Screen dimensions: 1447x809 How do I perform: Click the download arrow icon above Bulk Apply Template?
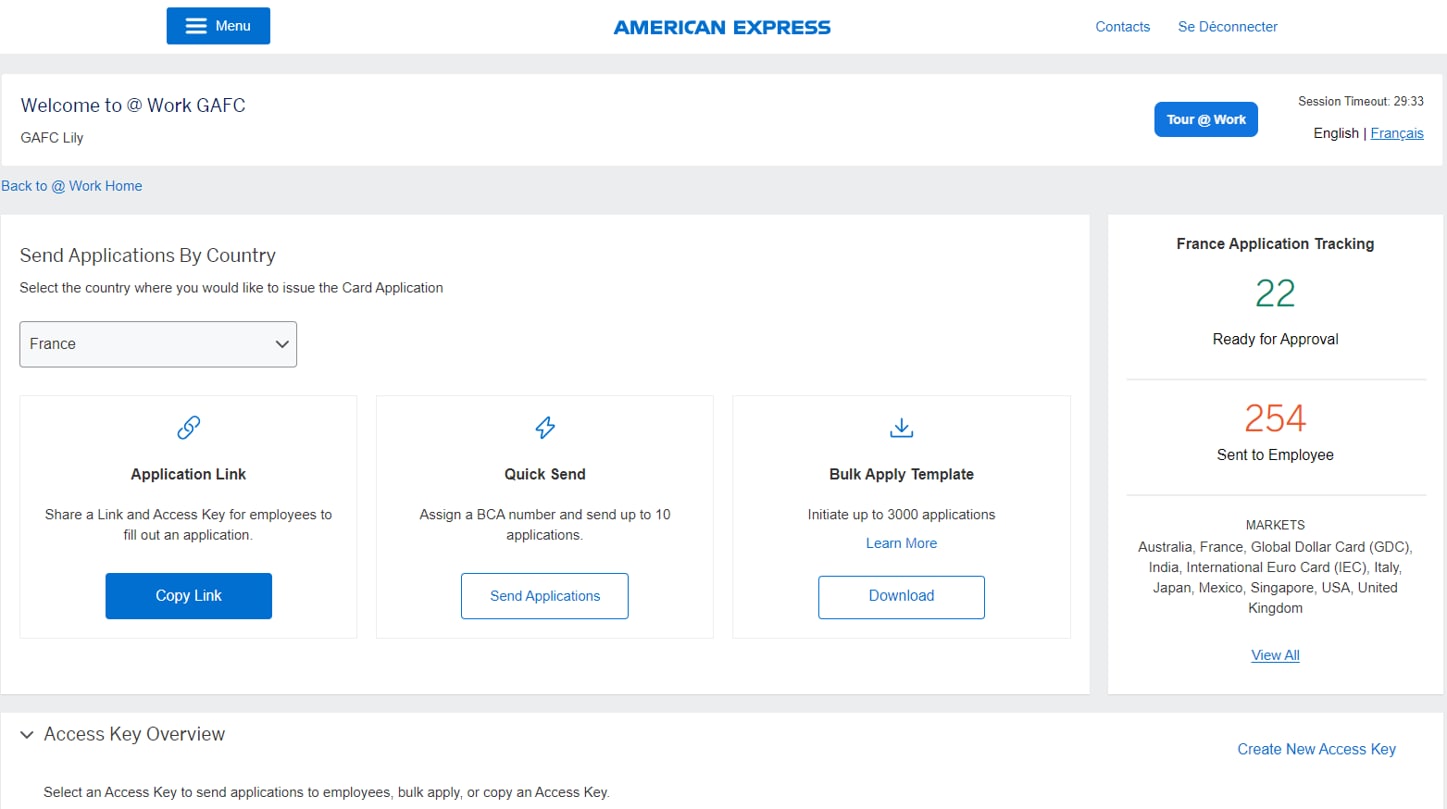(901, 428)
